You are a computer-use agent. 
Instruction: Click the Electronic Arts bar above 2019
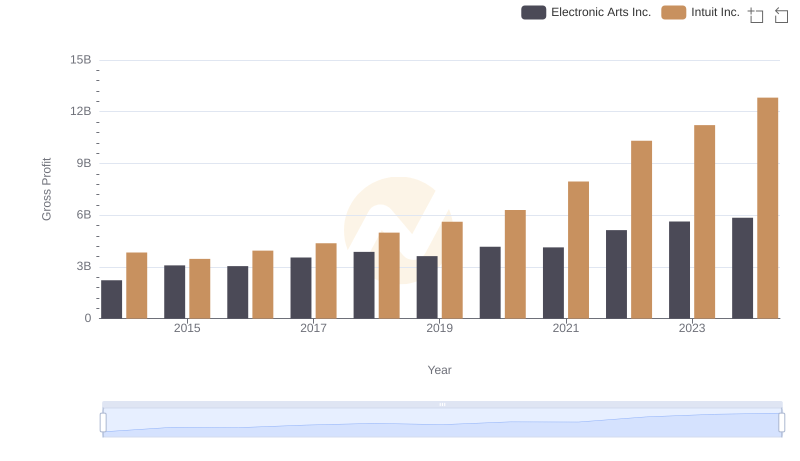[x=427, y=287]
